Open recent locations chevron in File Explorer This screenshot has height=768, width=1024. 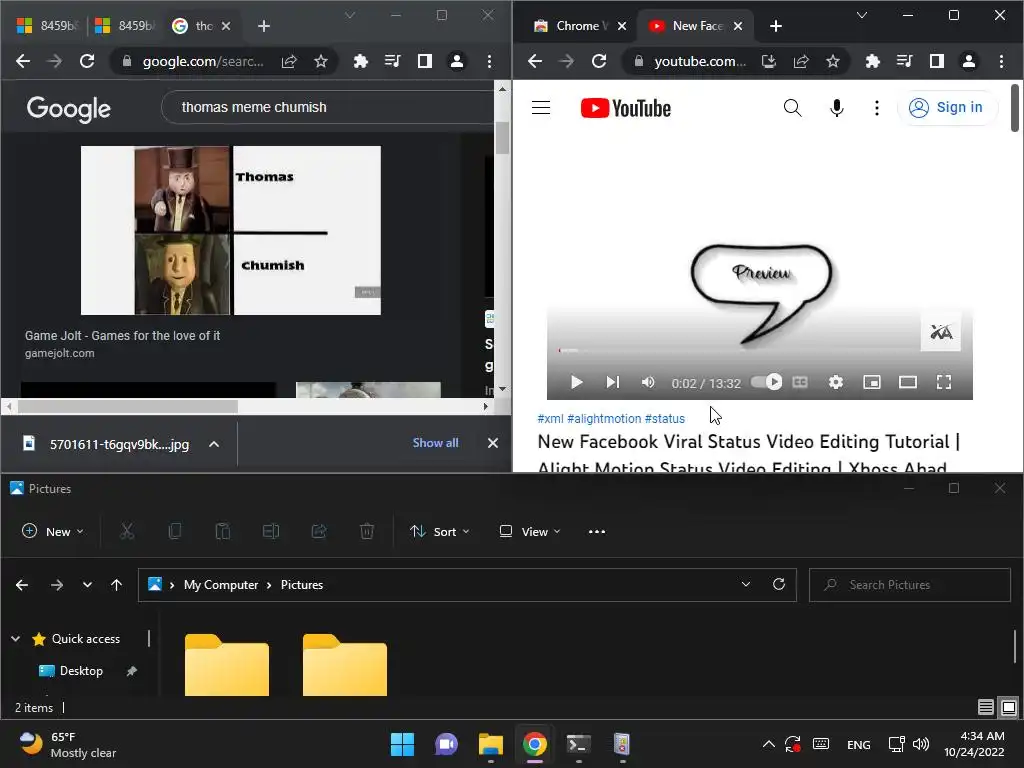(x=88, y=585)
